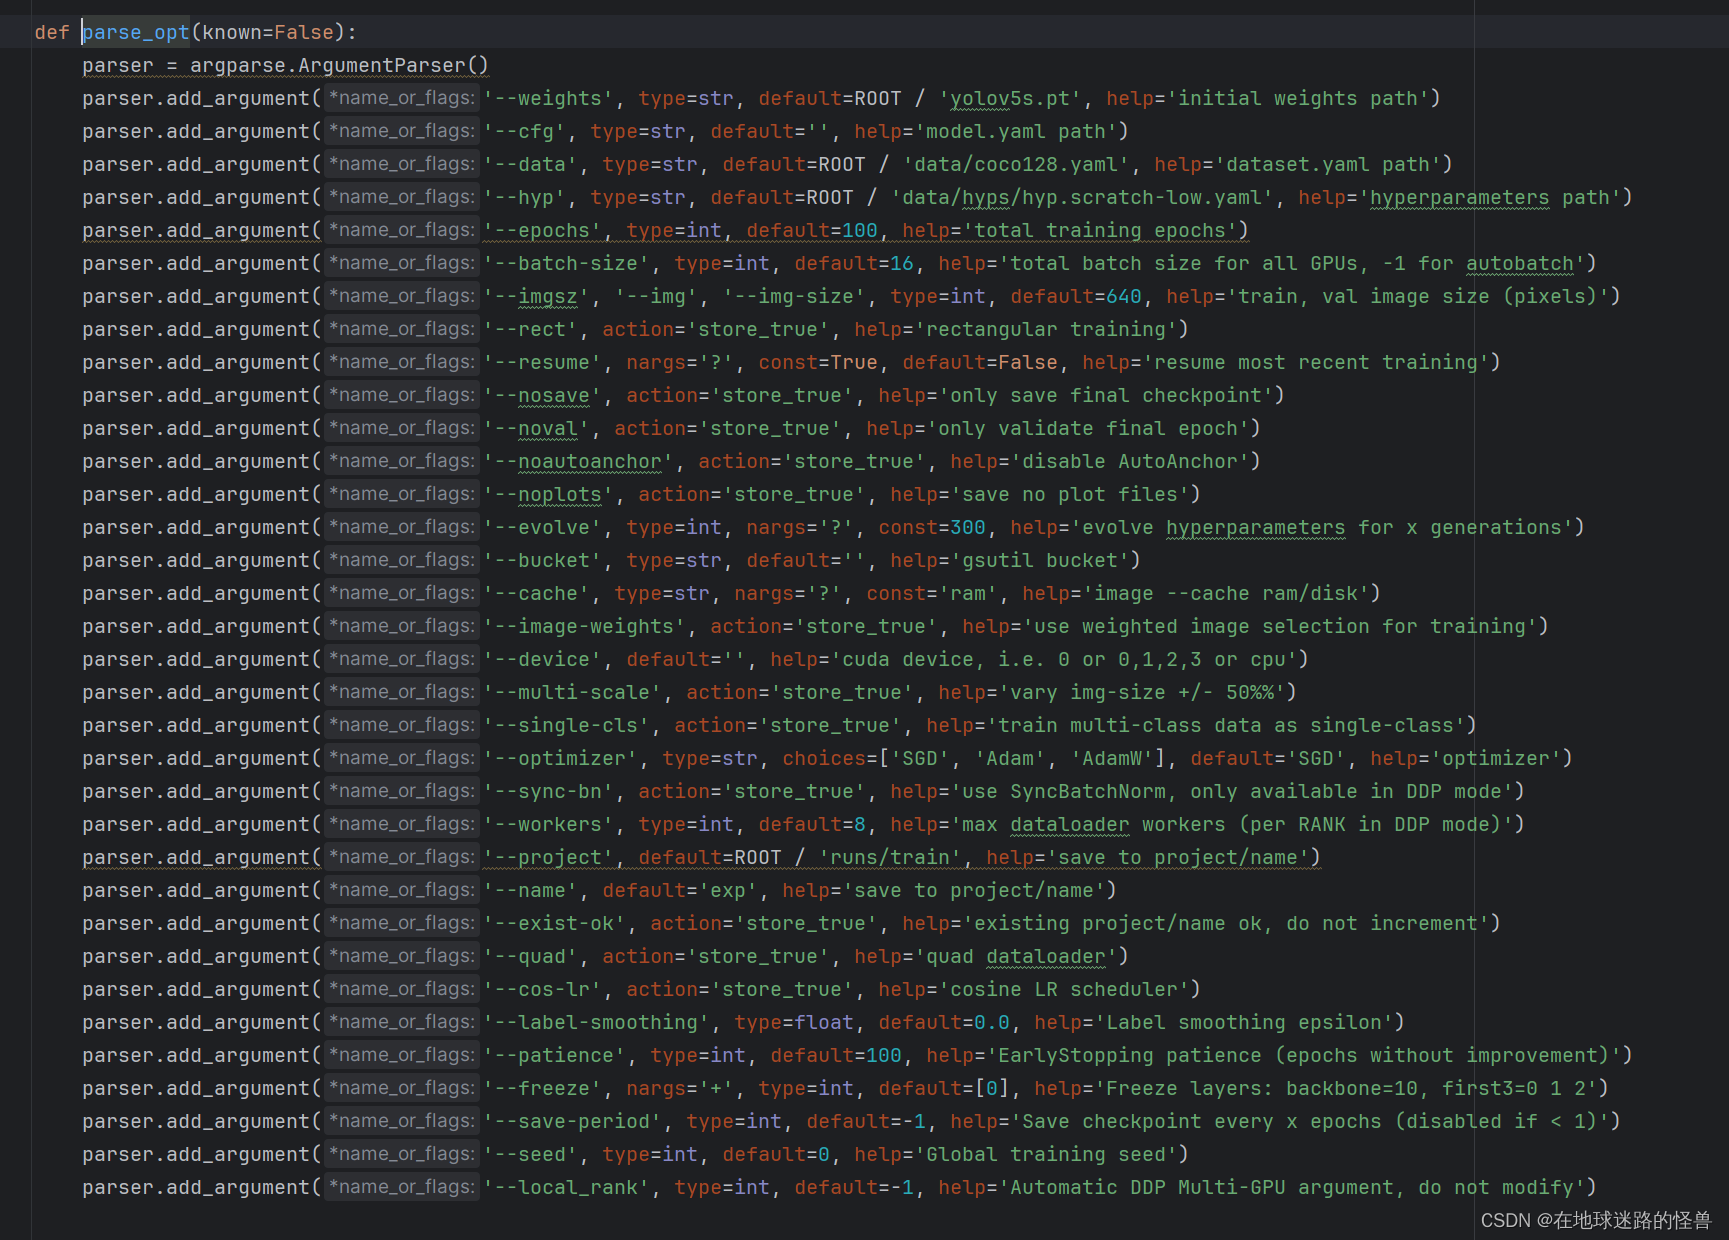Click the argparse.ArgumentParser() call
The image size is (1729, 1240).
coord(339,65)
